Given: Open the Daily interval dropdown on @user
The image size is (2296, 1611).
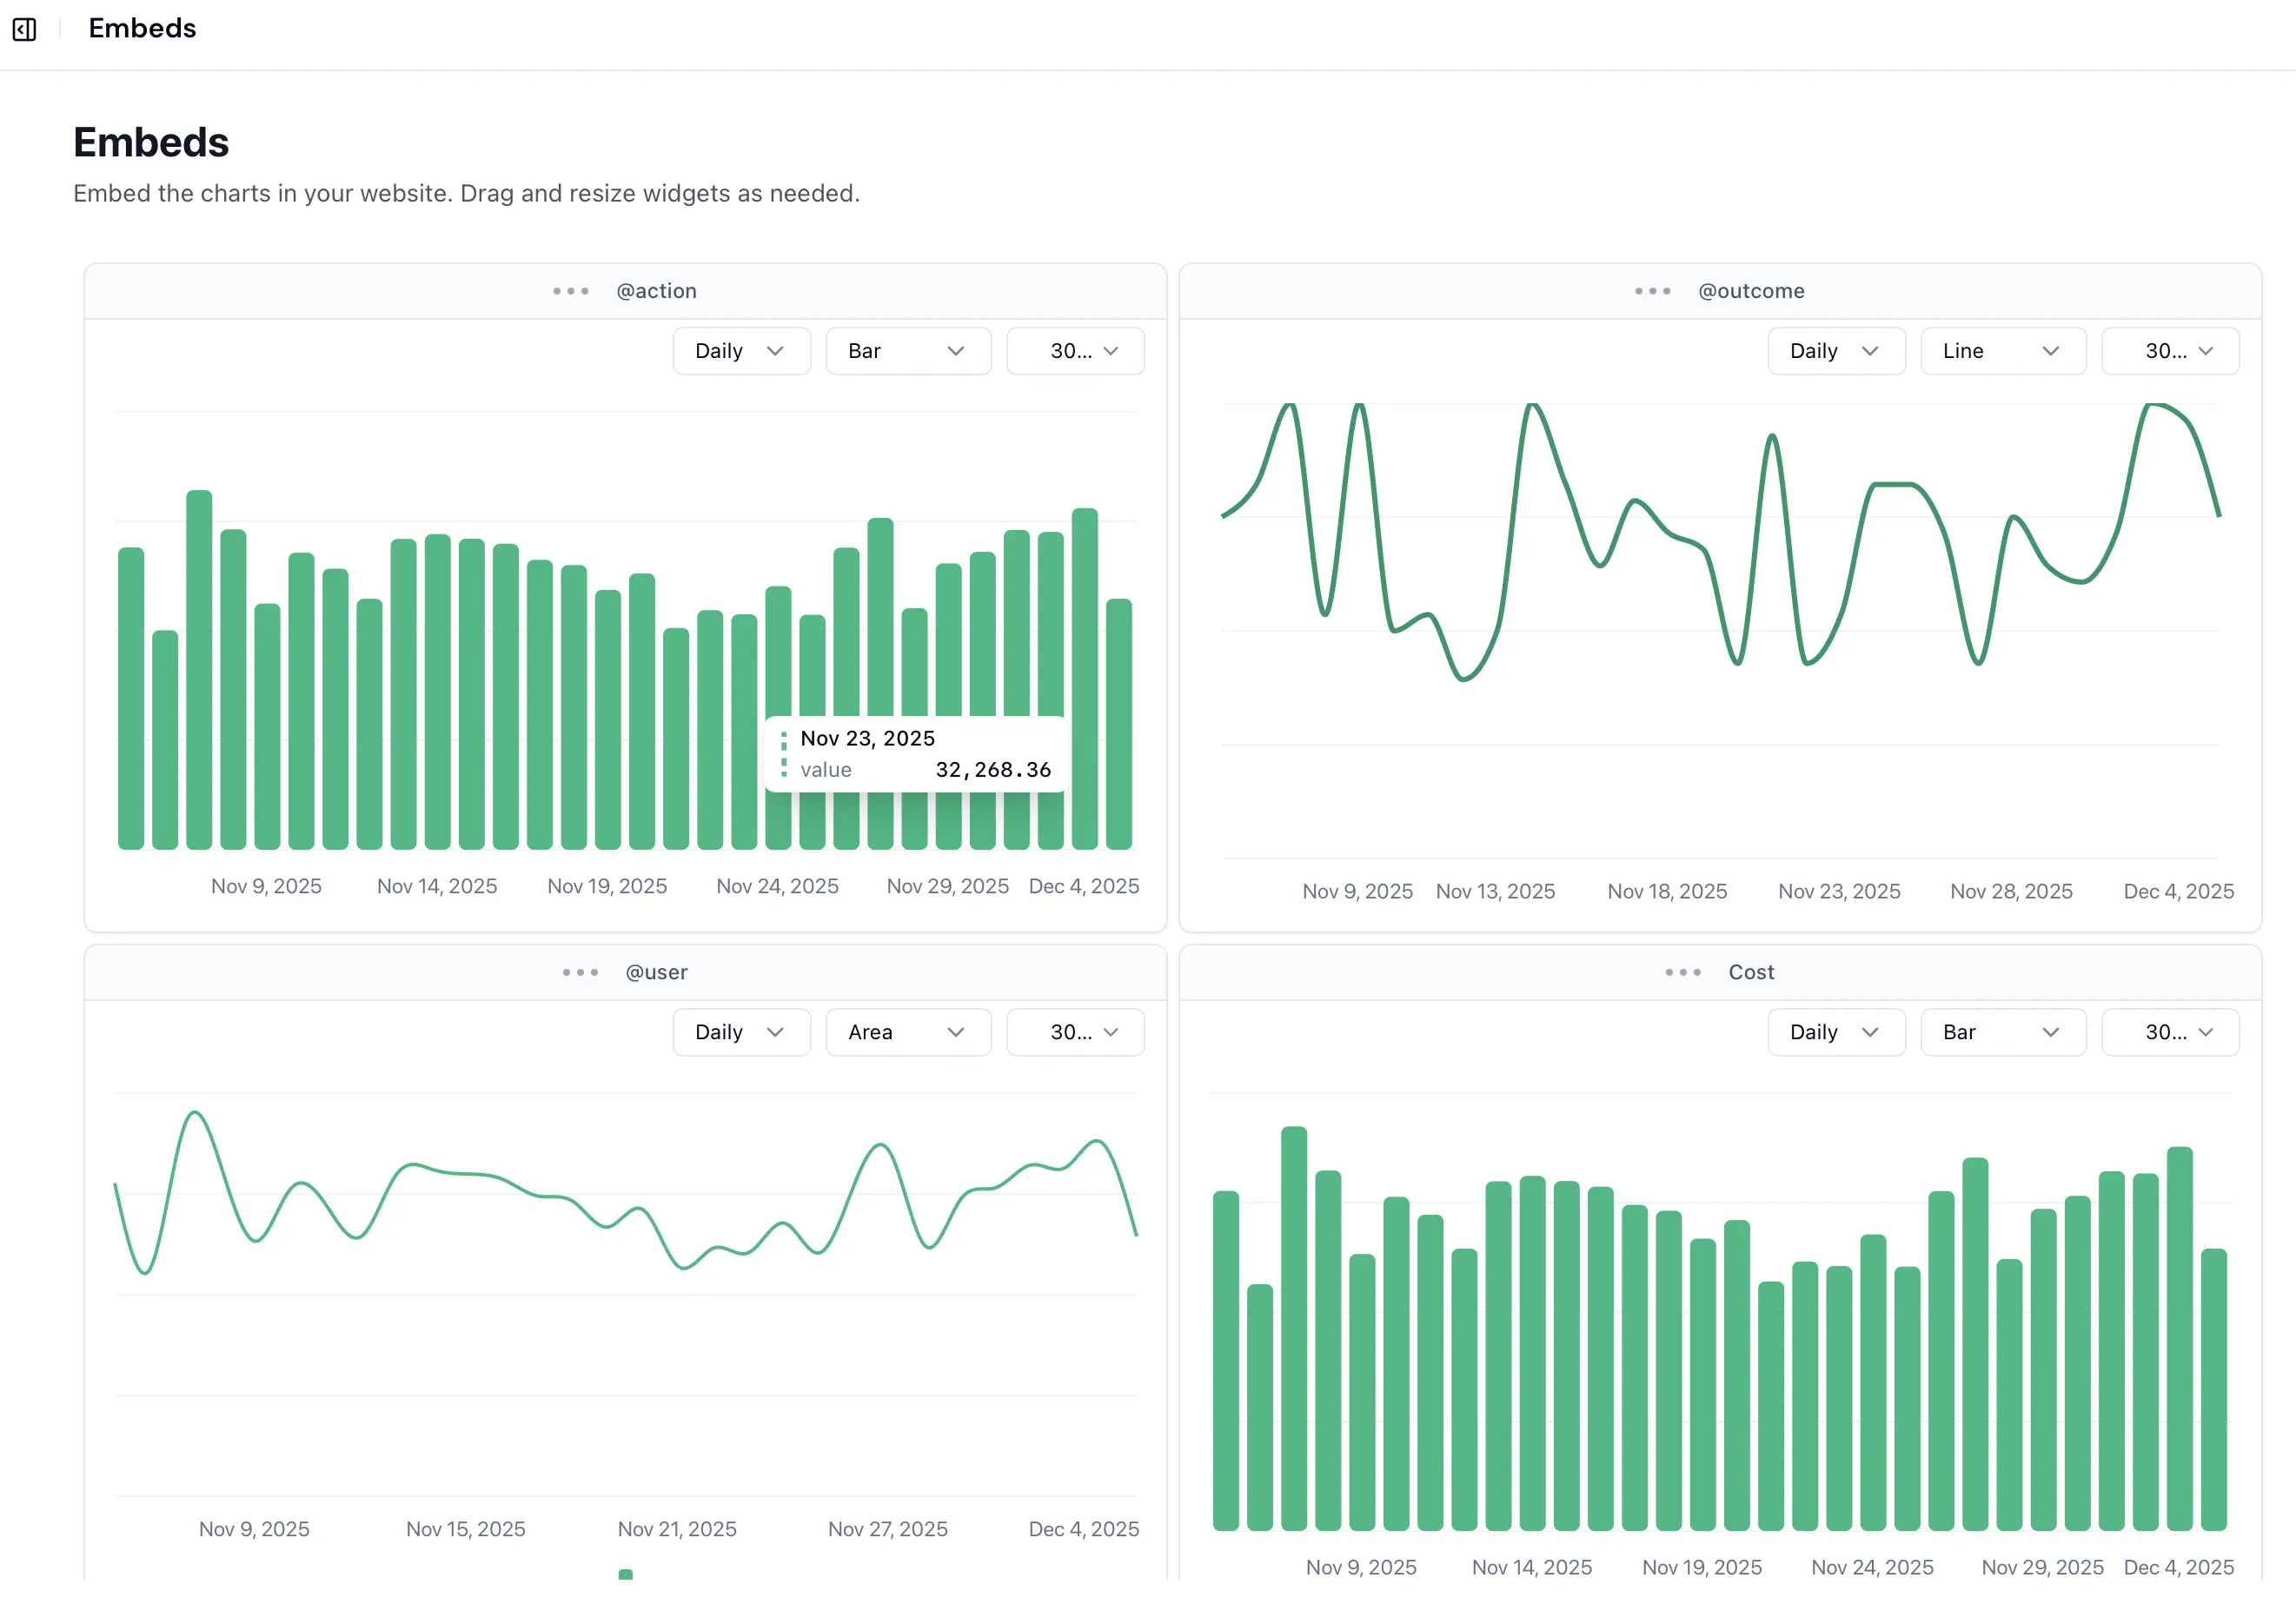Looking at the screenshot, I should (741, 1032).
